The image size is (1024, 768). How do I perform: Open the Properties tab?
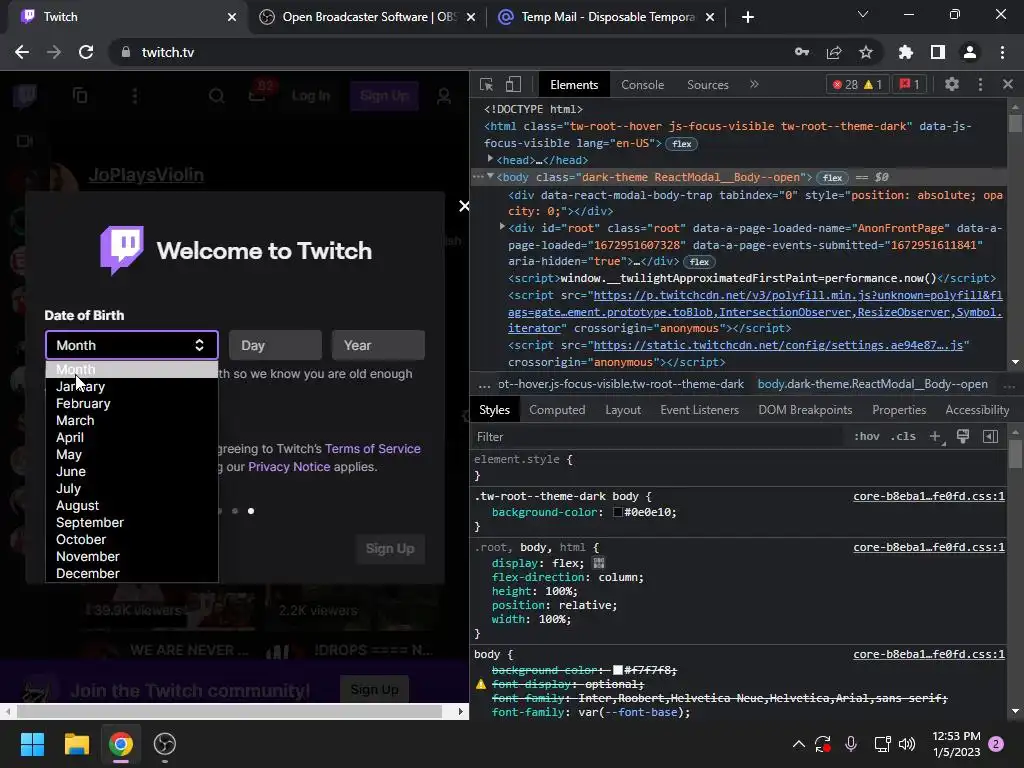tap(899, 410)
